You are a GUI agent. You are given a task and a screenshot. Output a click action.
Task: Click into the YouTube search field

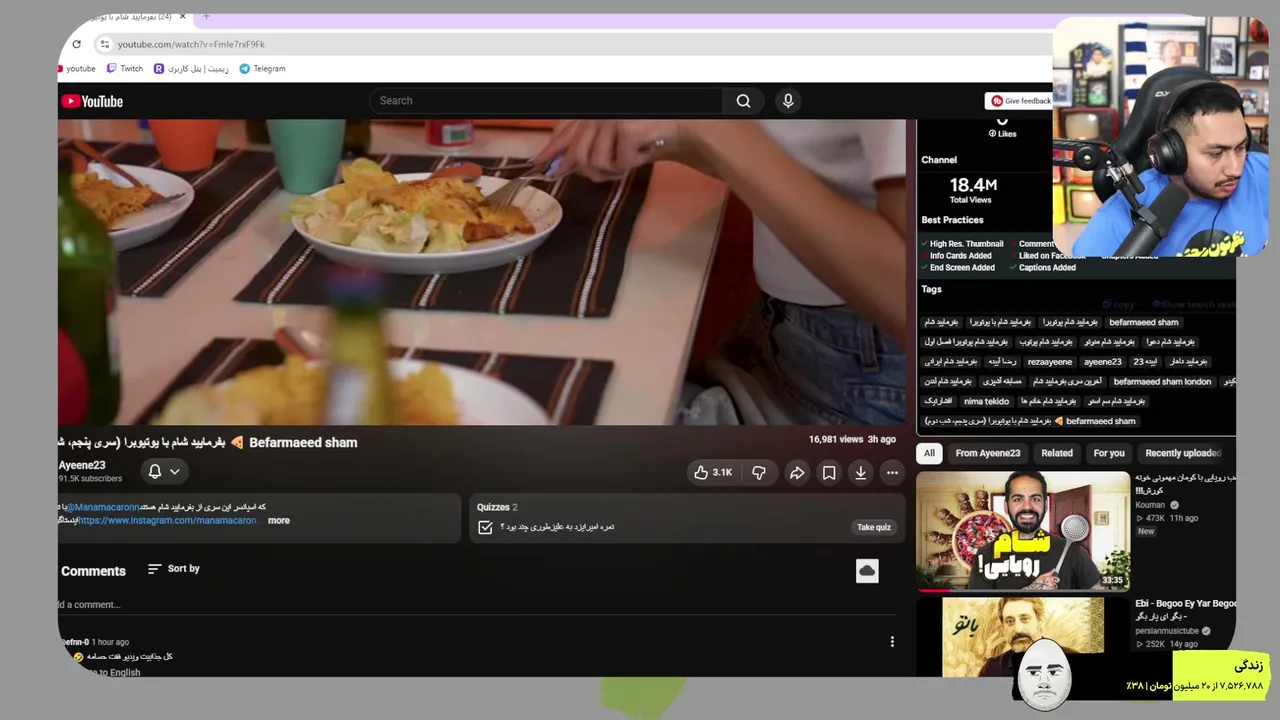pos(546,101)
